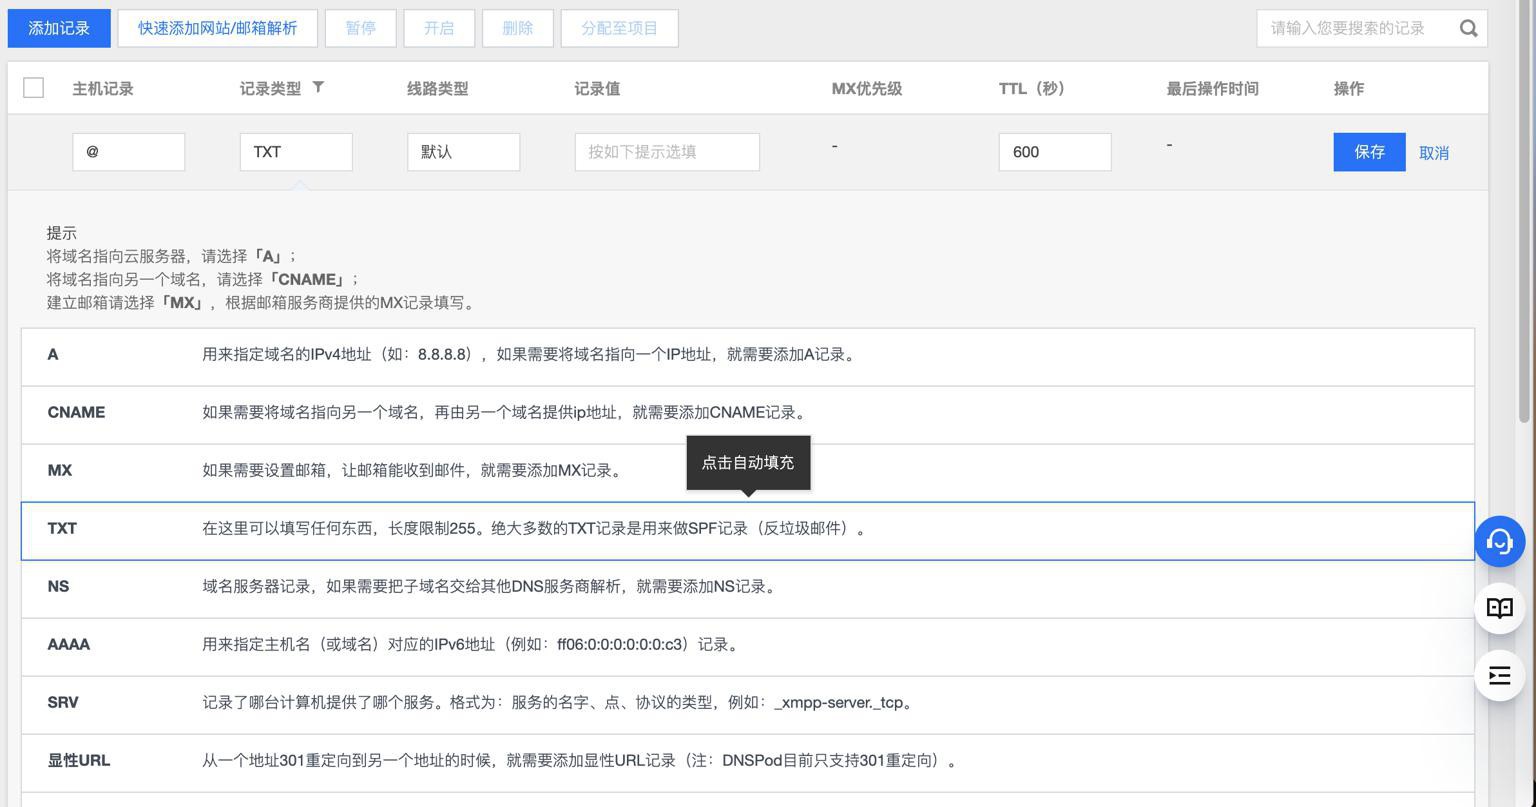
Task: Click the 分配至项目 button
Action: 620,28
